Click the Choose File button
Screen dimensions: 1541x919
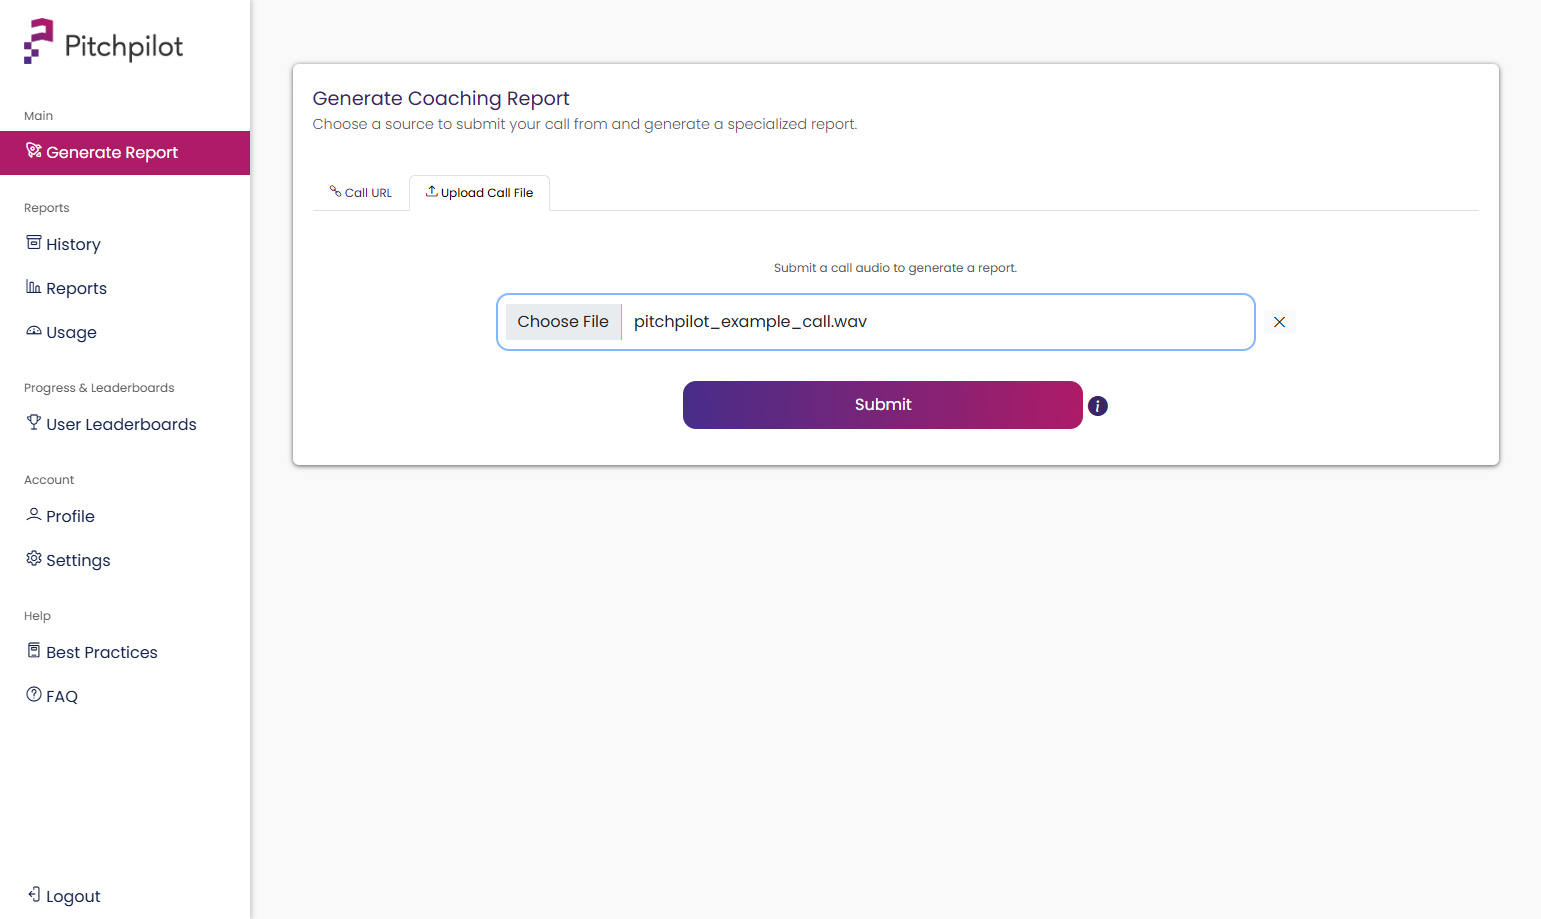click(x=563, y=322)
